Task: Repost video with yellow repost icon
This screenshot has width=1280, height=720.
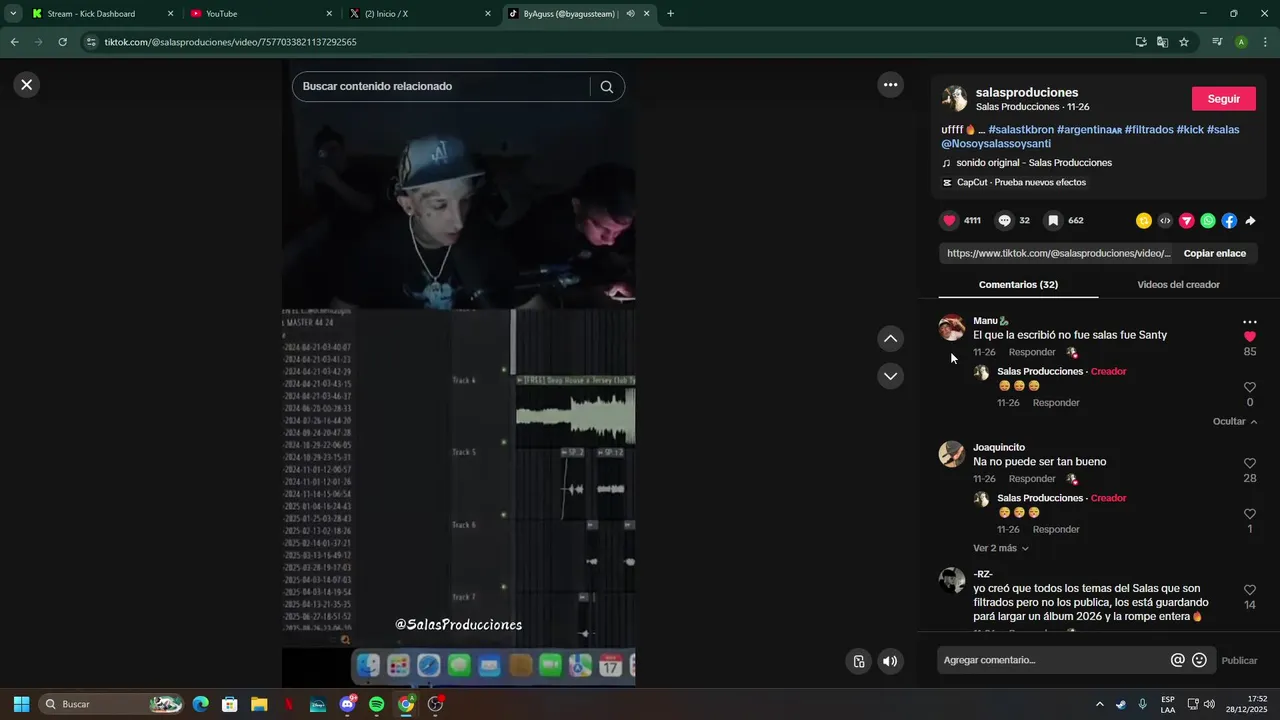Action: (1144, 221)
